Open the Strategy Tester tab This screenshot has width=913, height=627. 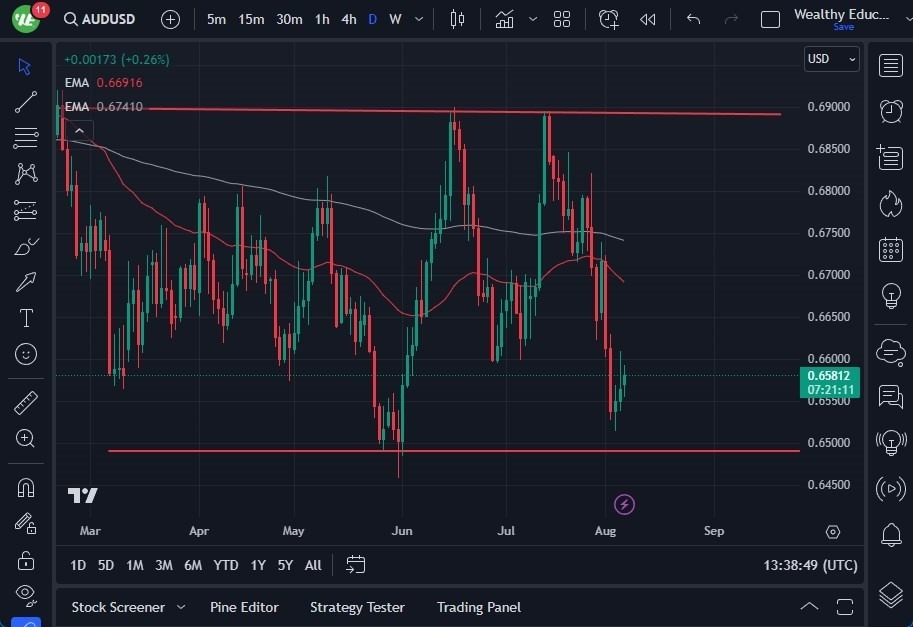[x=357, y=607]
